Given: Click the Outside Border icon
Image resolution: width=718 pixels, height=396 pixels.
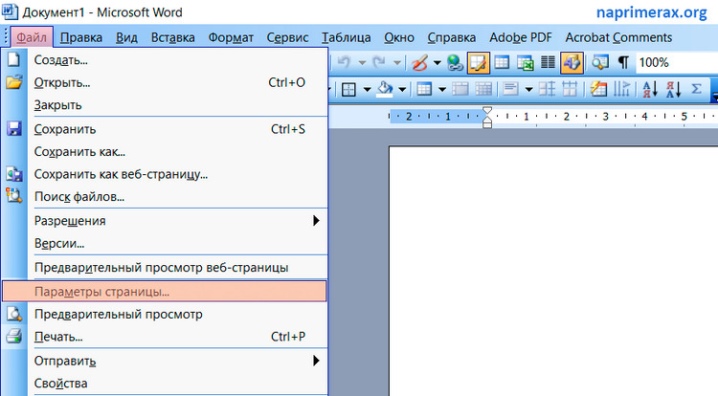Looking at the screenshot, I should 349,89.
